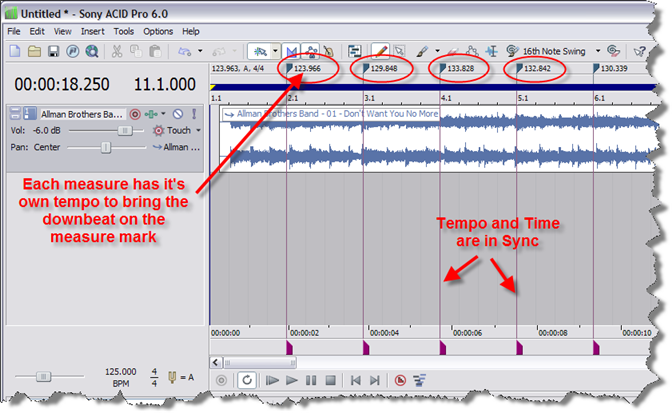Mute the Allman Brothers track
The height and width of the screenshot is (413, 672).
coord(176,114)
